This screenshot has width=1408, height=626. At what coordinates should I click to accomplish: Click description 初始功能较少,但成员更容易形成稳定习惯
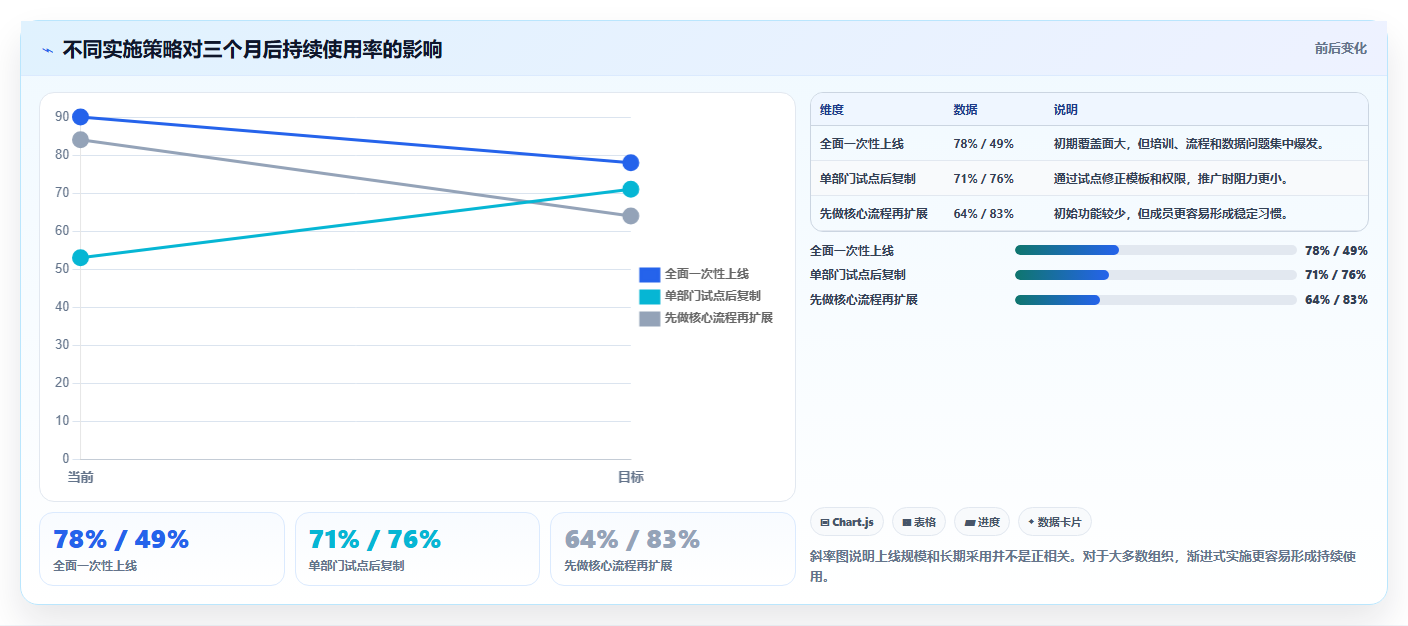(x=1171, y=214)
